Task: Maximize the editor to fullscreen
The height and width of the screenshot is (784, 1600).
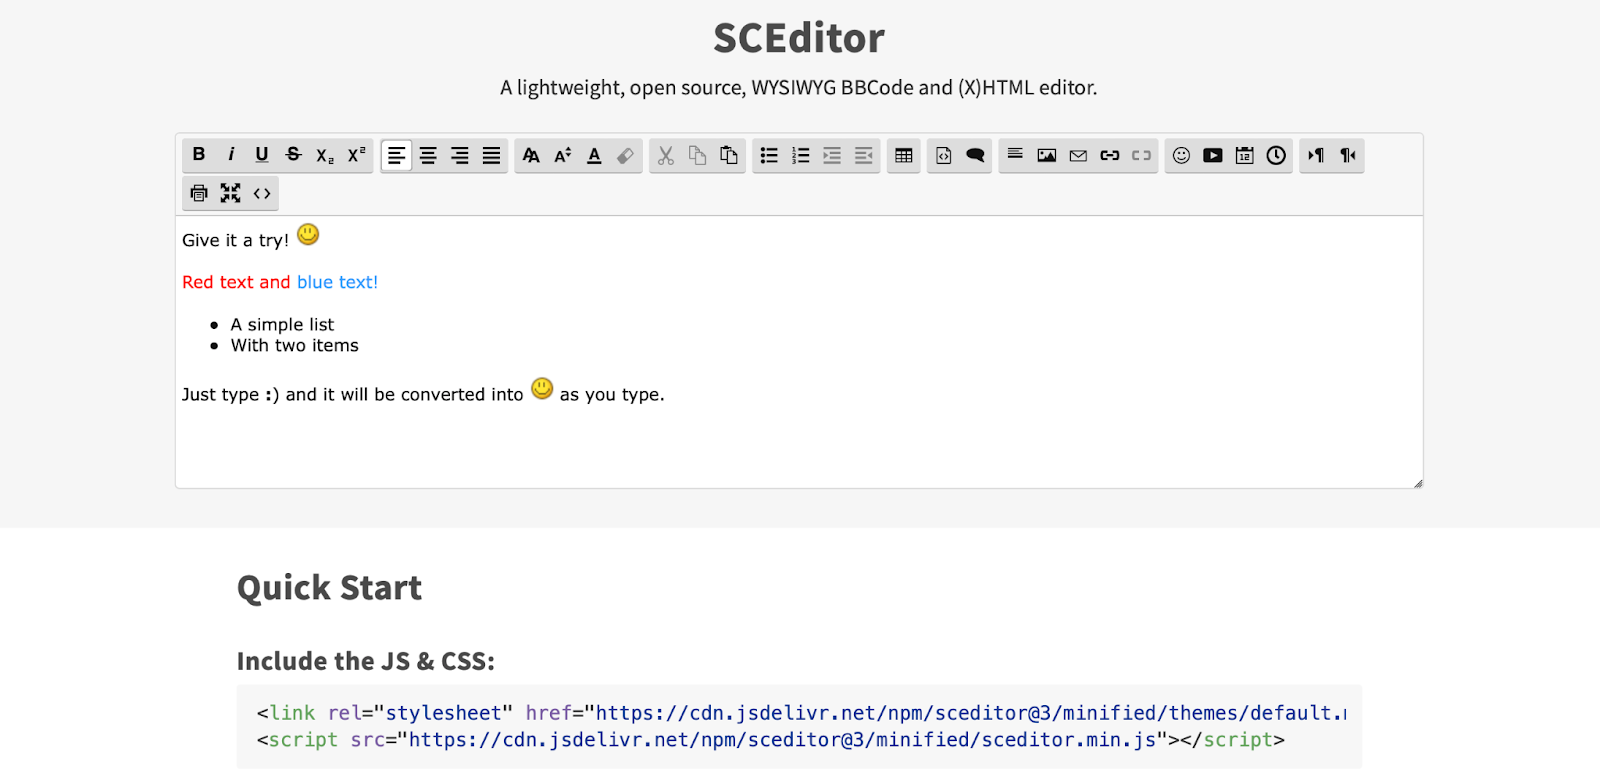Action: 229,193
